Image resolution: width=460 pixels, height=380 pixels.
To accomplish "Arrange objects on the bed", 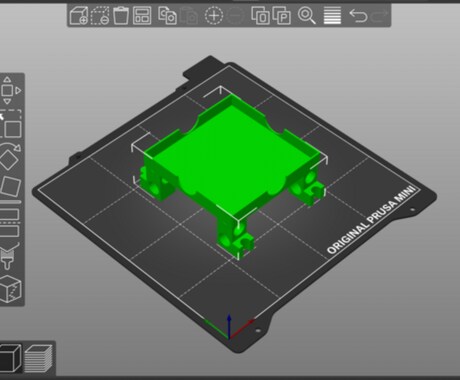I will (142, 16).
